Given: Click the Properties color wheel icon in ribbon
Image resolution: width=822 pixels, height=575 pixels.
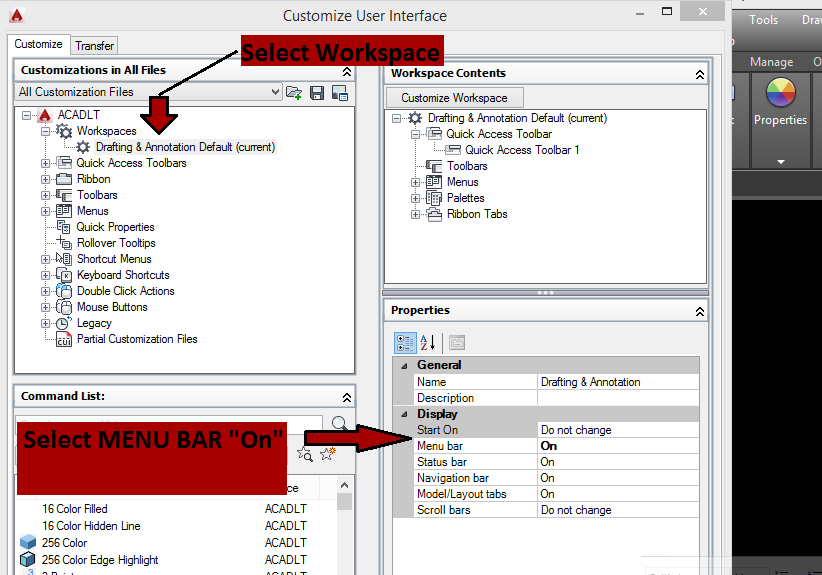Looking at the screenshot, I should [780, 95].
